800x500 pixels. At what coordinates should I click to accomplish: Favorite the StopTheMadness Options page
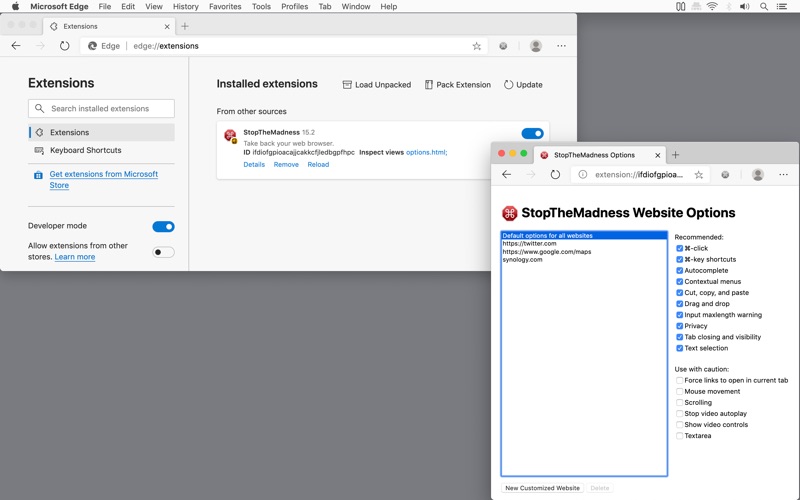coord(698,174)
